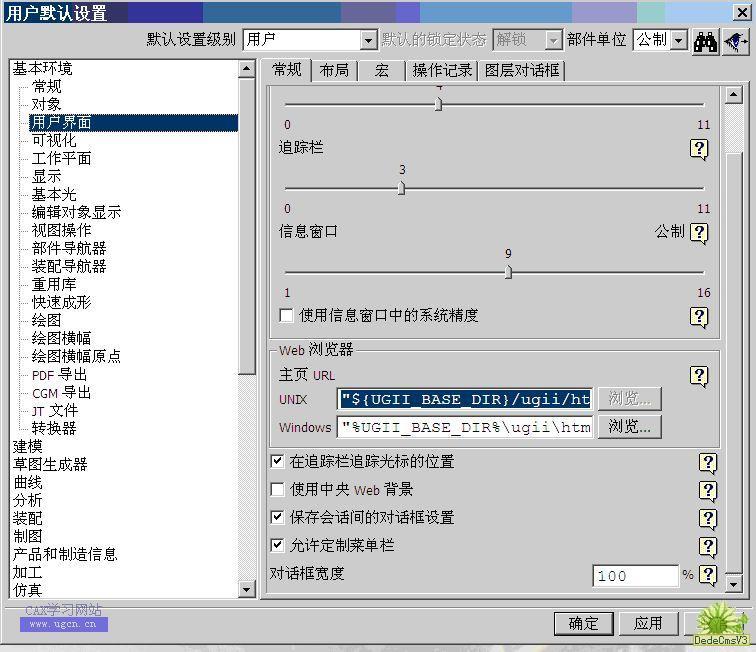
Task: Switch to the 布局 tab
Action: click(x=335, y=70)
